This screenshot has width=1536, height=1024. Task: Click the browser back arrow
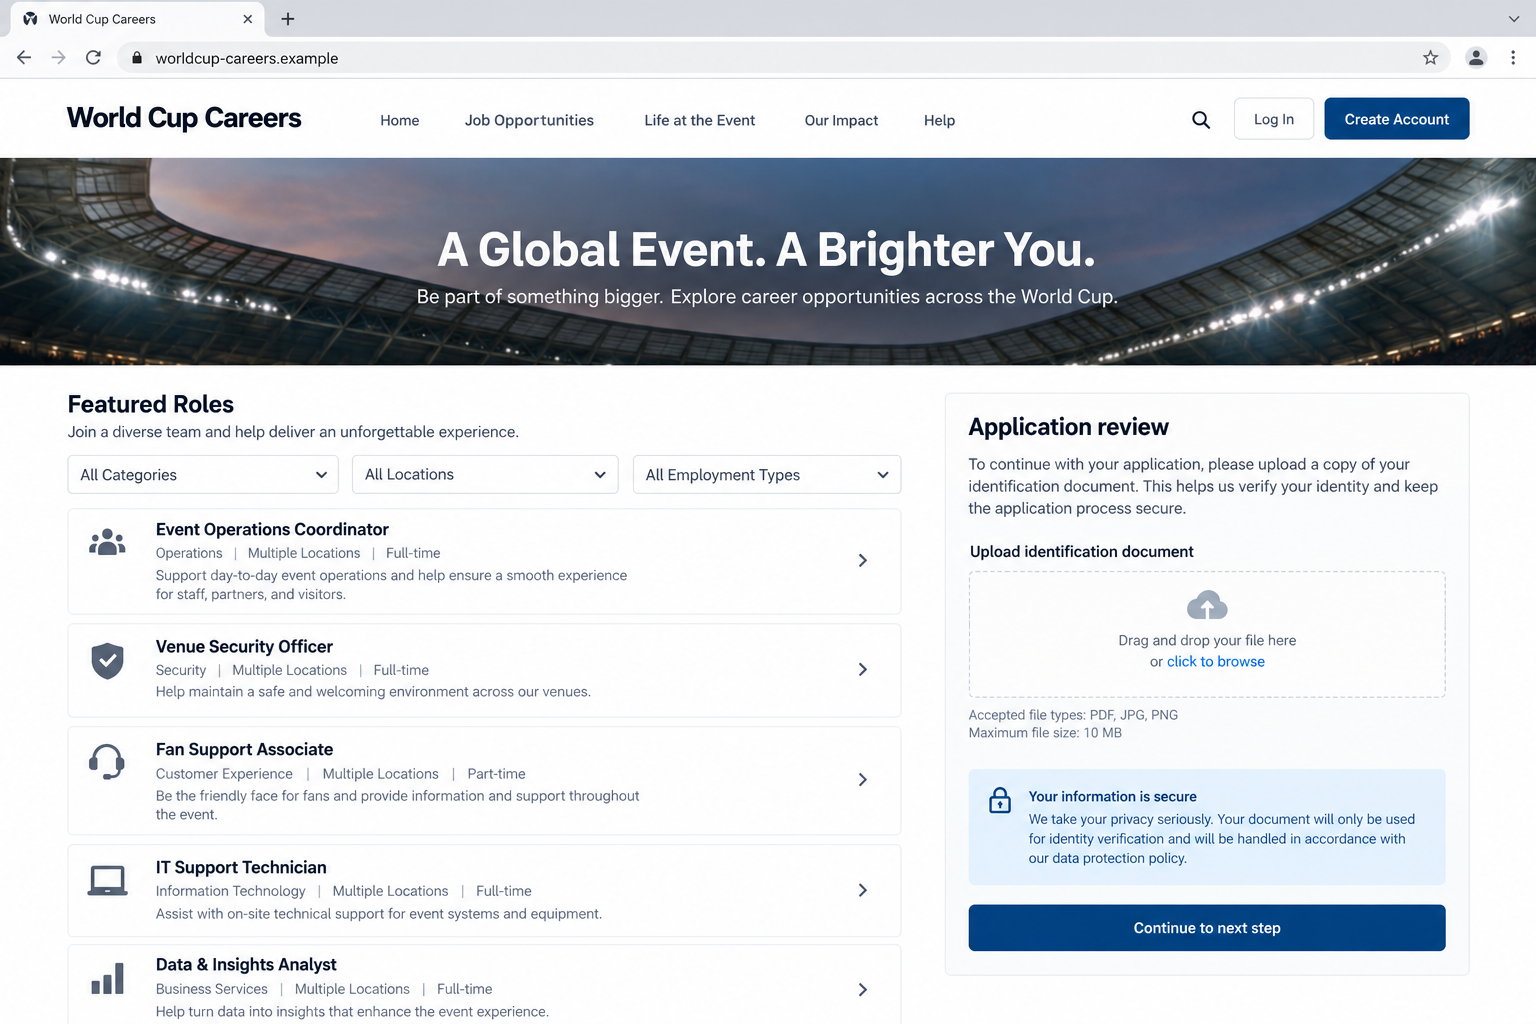coord(24,58)
